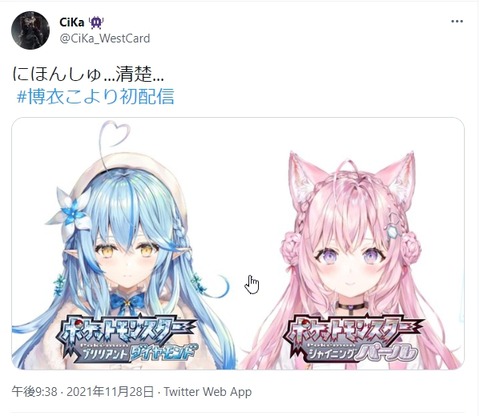Click the heart-shaped hair strand
This screenshot has height=416, width=480.
point(114,135)
